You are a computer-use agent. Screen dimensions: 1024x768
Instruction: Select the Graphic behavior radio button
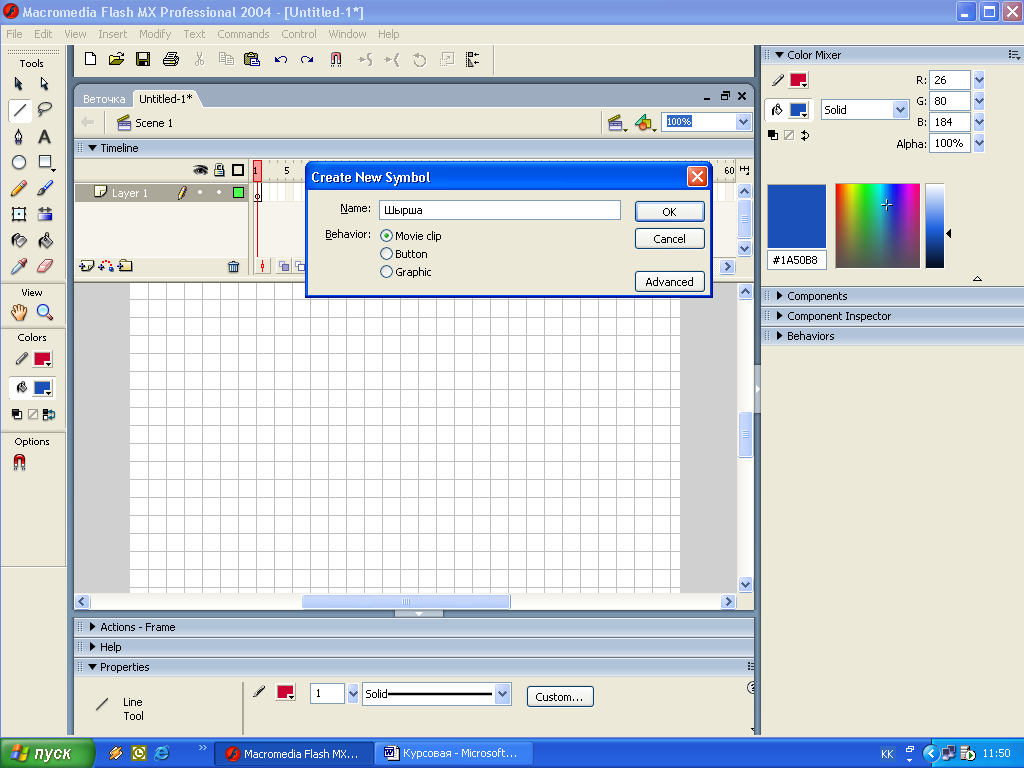387,272
